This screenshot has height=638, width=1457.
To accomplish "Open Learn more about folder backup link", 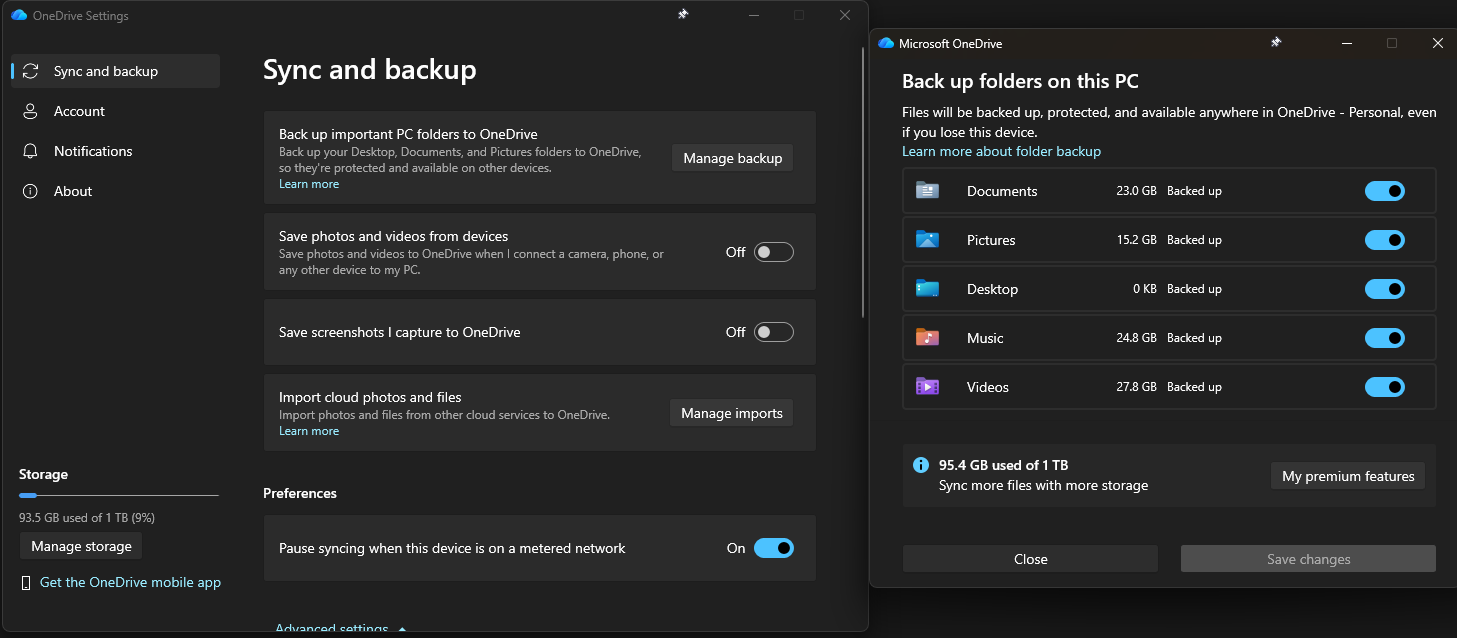I will [1001, 151].
